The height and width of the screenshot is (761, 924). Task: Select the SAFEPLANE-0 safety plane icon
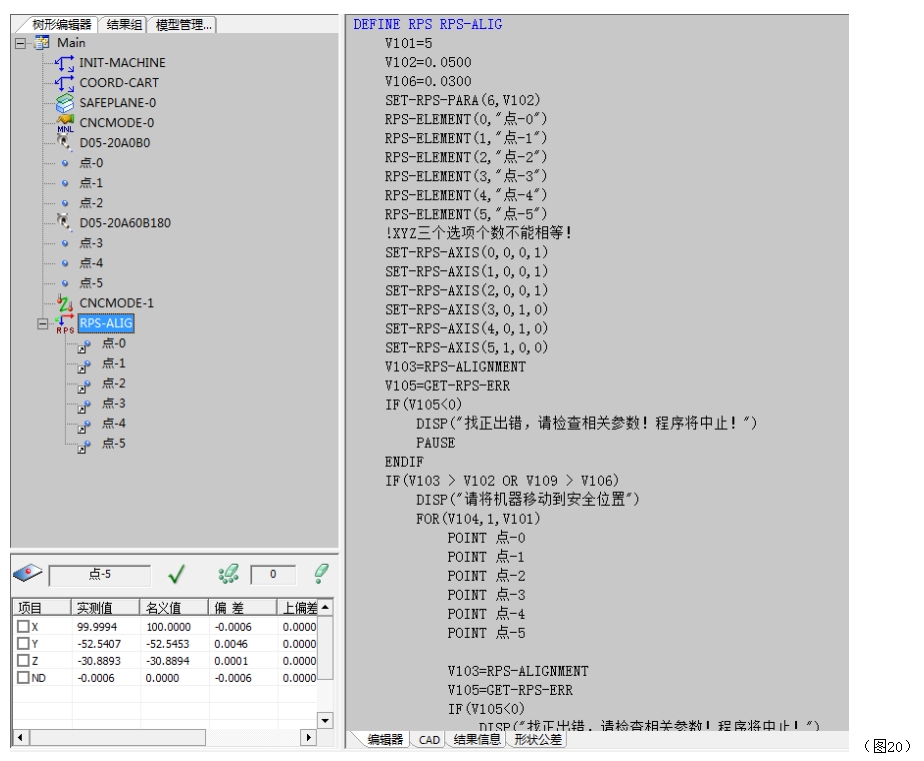pos(63,102)
